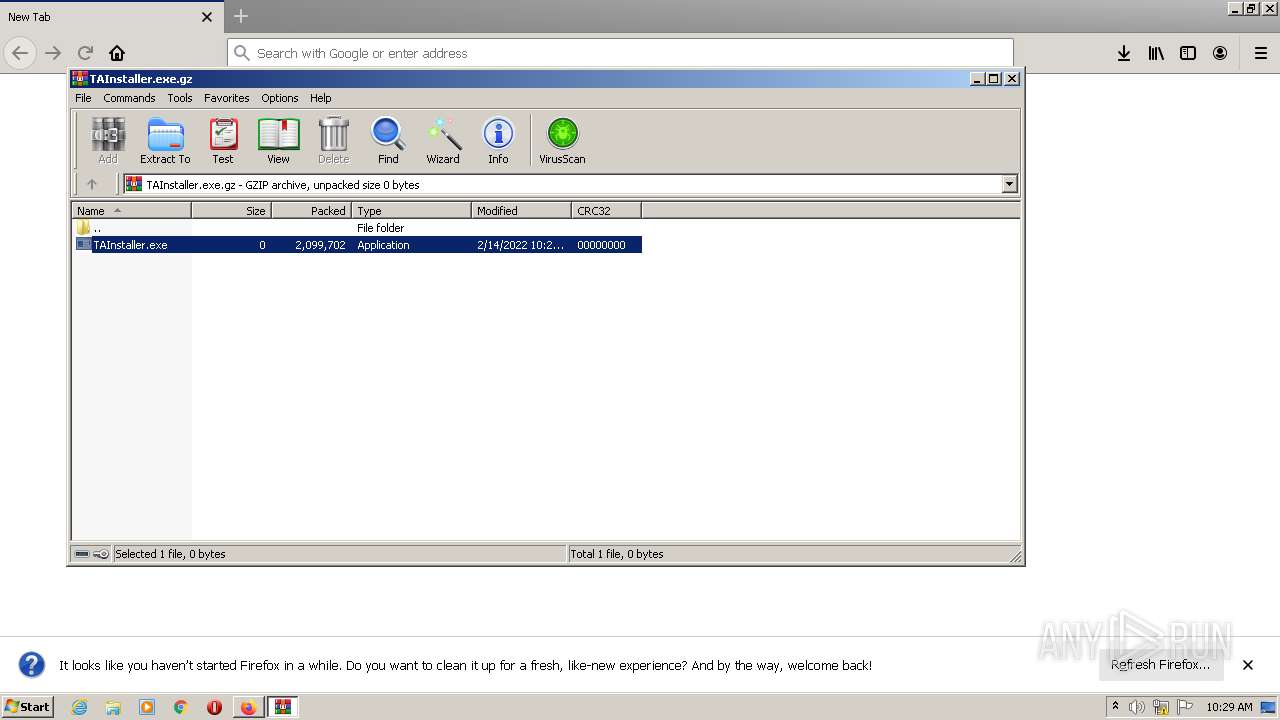This screenshot has height=720, width=1280.
Task: Click the key/password icon in status bar
Action: [101, 554]
